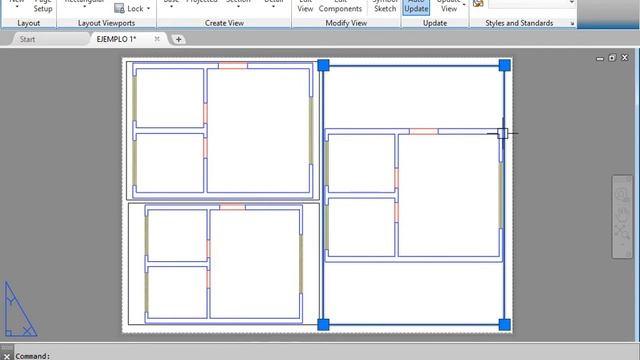This screenshot has width=640, height=360.
Task: Click the Update View button
Action: coord(449,6)
